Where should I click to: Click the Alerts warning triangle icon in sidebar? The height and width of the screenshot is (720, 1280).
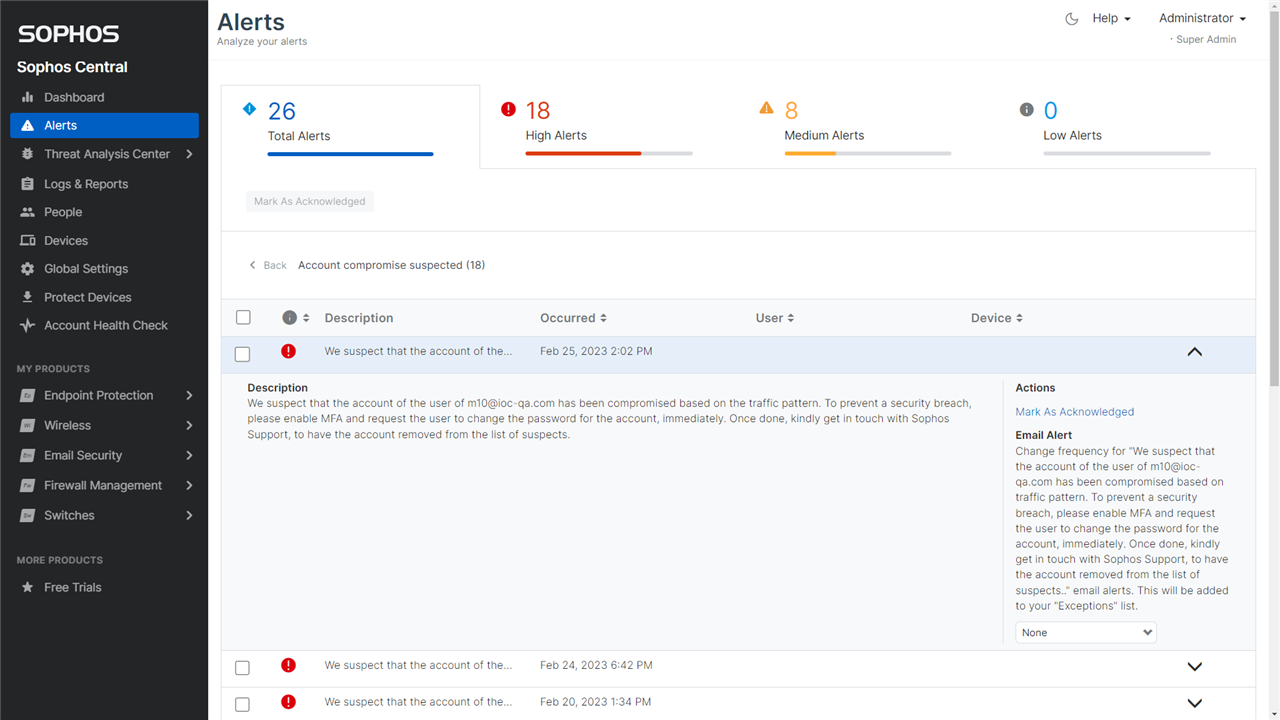[28, 125]
